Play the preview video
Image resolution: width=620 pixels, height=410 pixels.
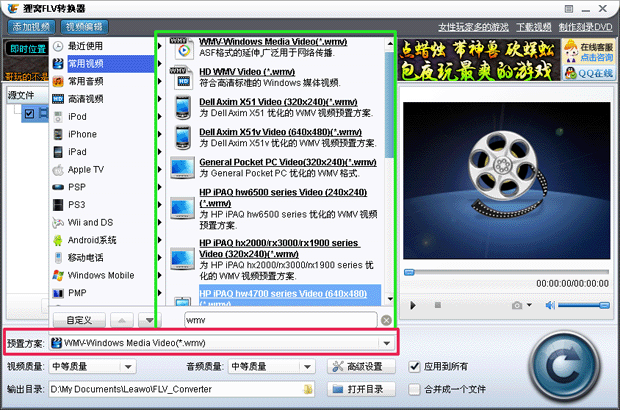pos(413,305)
